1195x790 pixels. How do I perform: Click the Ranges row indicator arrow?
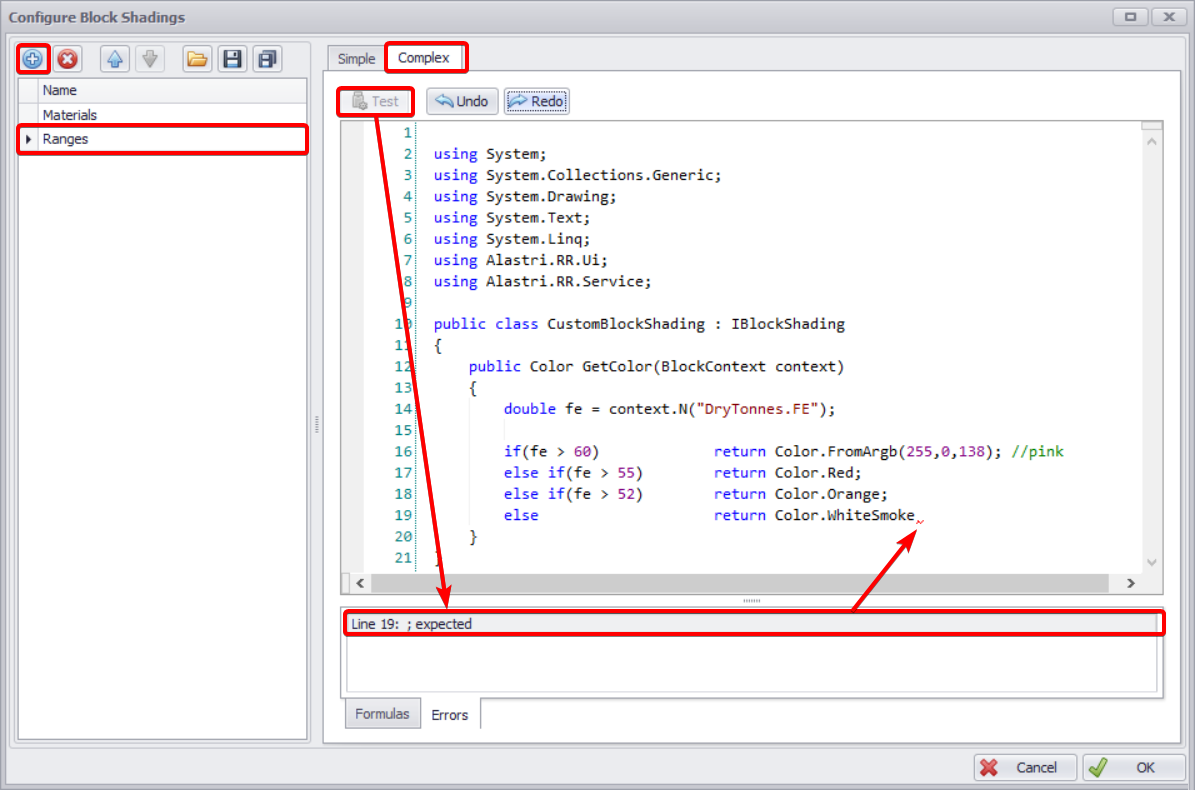coord(28,139)
